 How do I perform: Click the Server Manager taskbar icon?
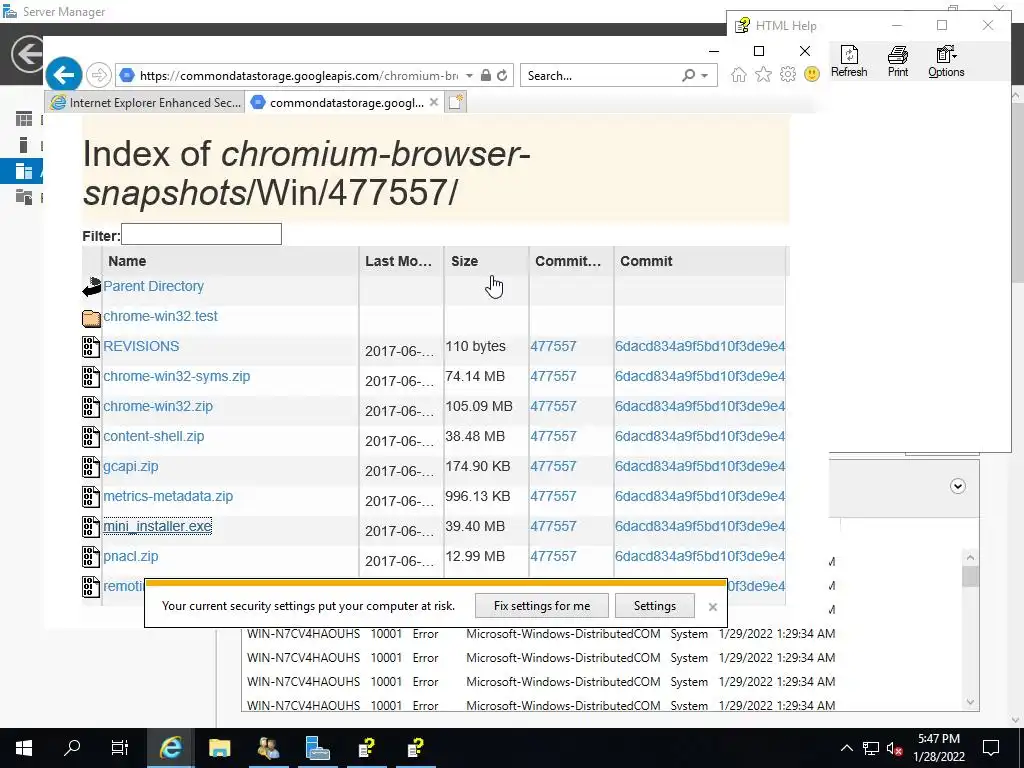tap(317, 748)
